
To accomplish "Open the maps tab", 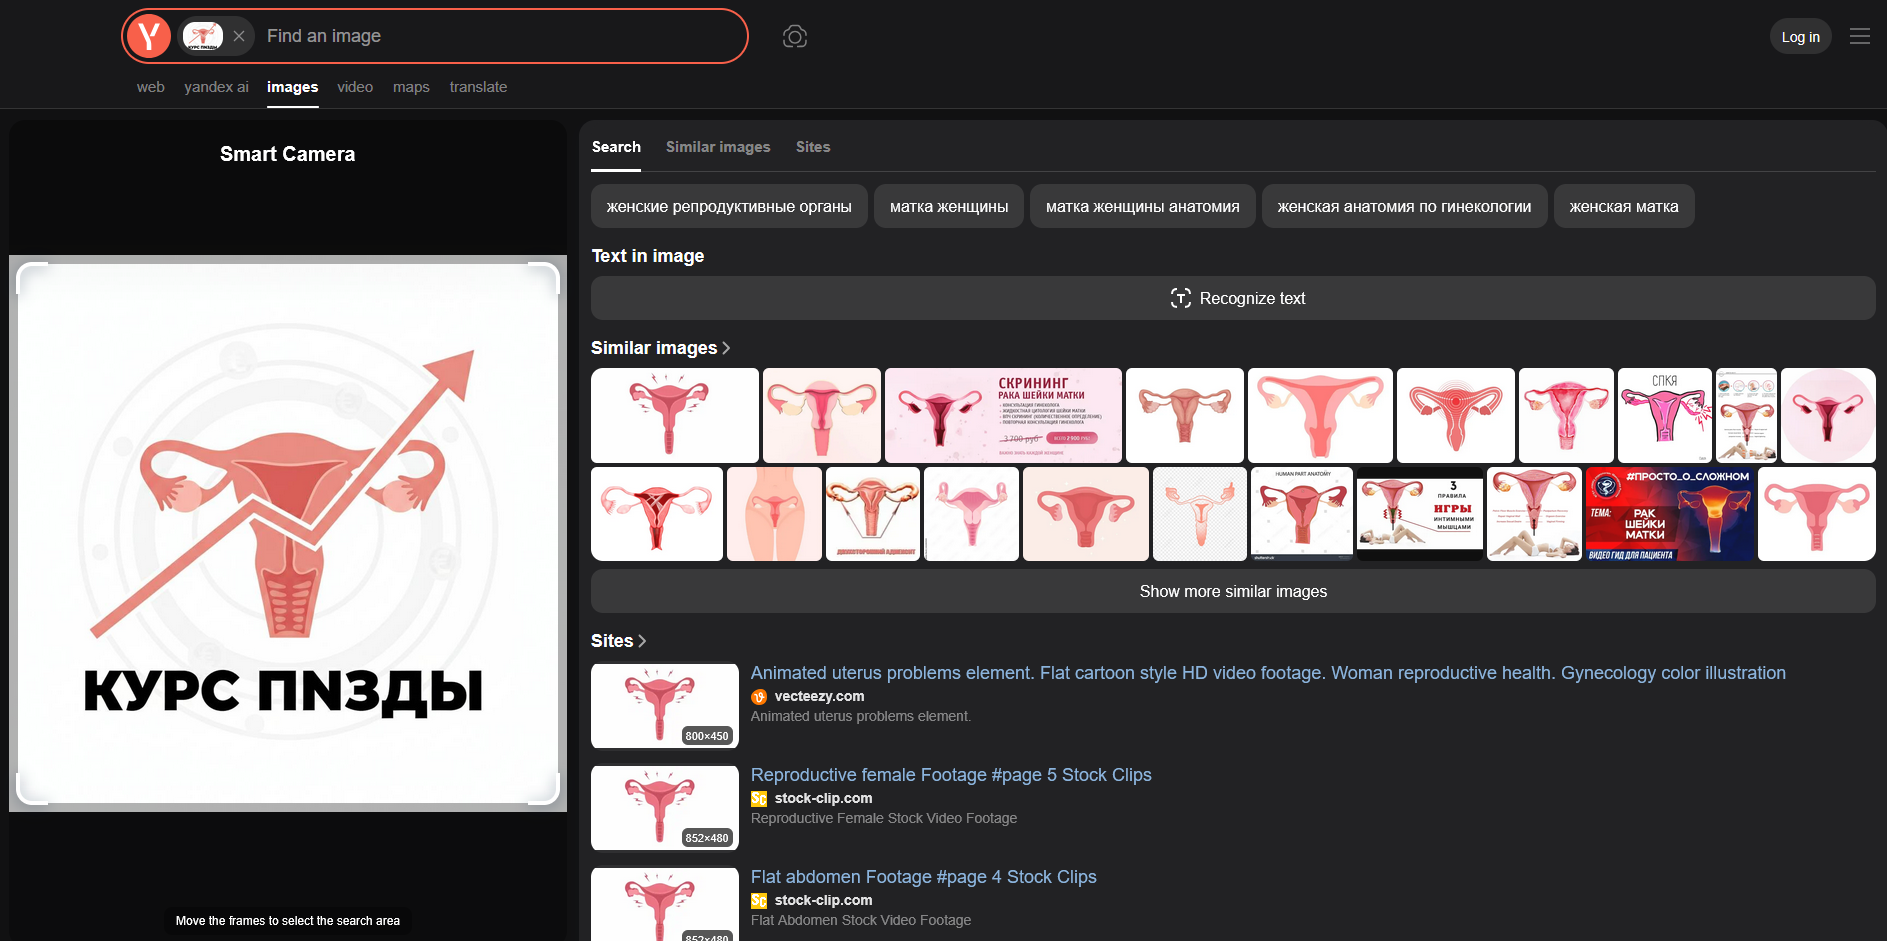I will [411, 87].
